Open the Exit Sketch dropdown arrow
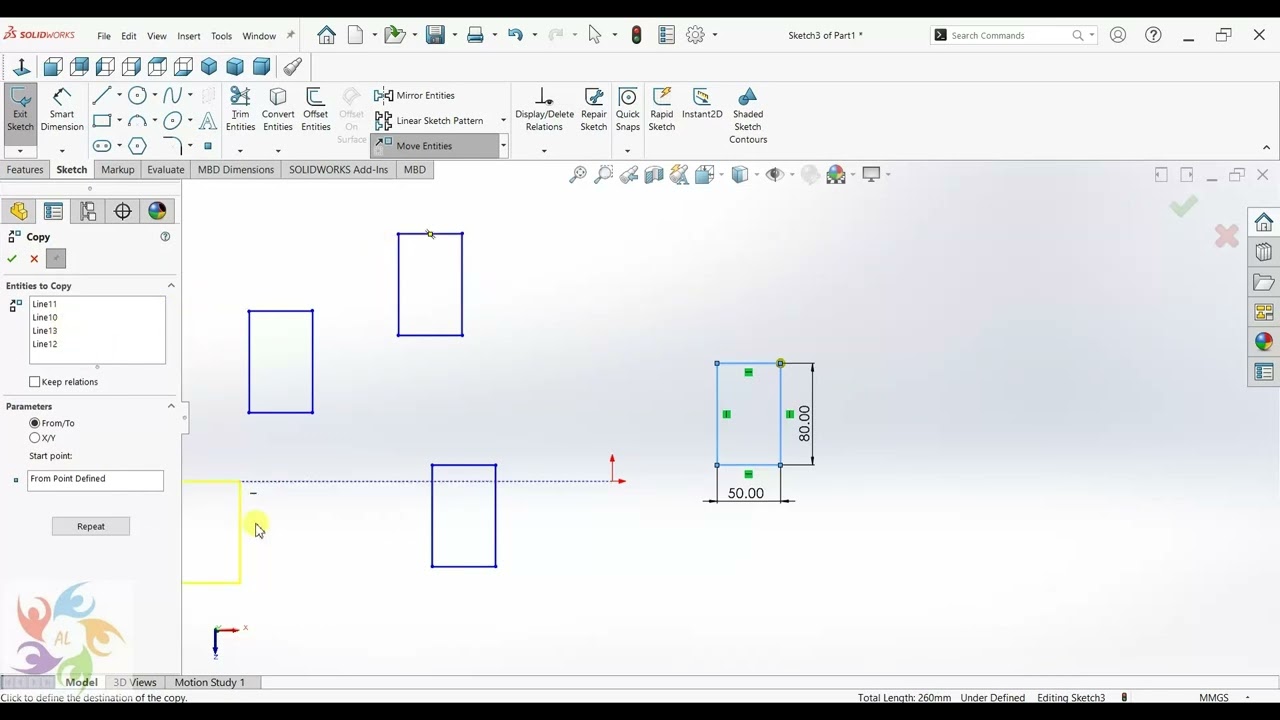The height and width of the screenshot is (720, 1280). click(20, 151)
